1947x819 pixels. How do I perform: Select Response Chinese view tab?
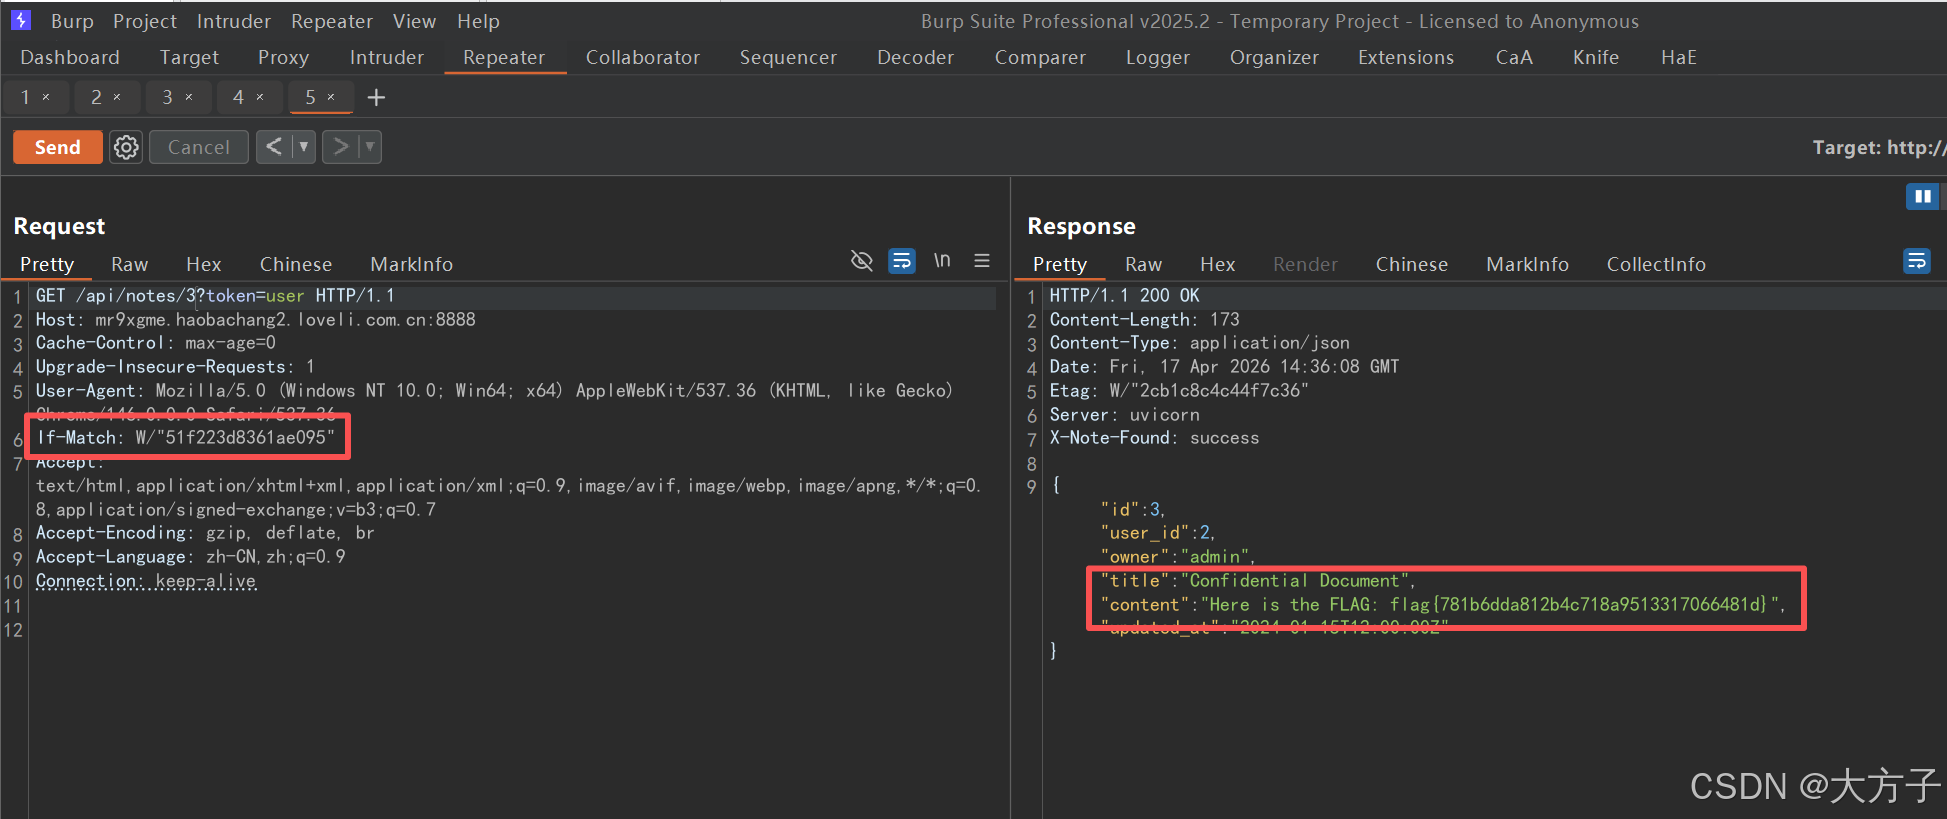[1411, 264]
